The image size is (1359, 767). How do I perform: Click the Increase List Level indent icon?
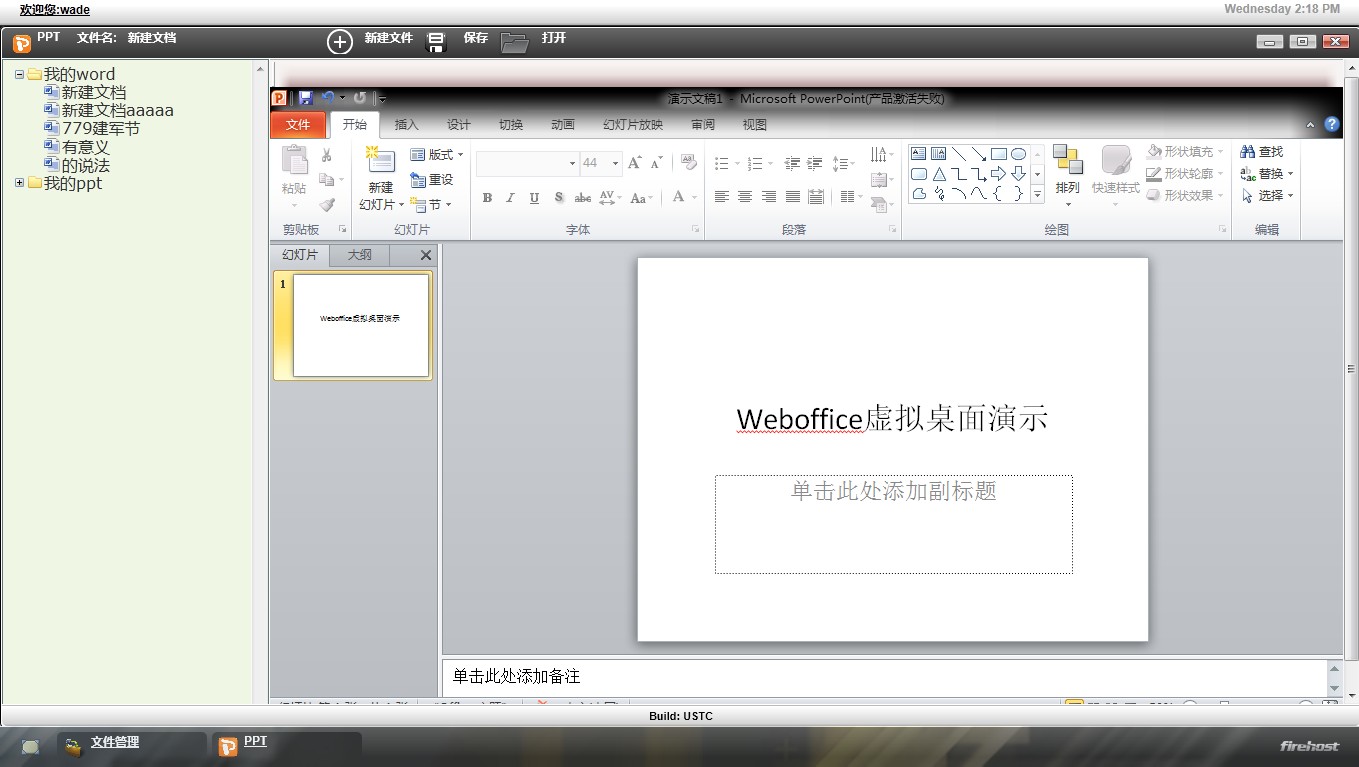(x=815, y=163)
